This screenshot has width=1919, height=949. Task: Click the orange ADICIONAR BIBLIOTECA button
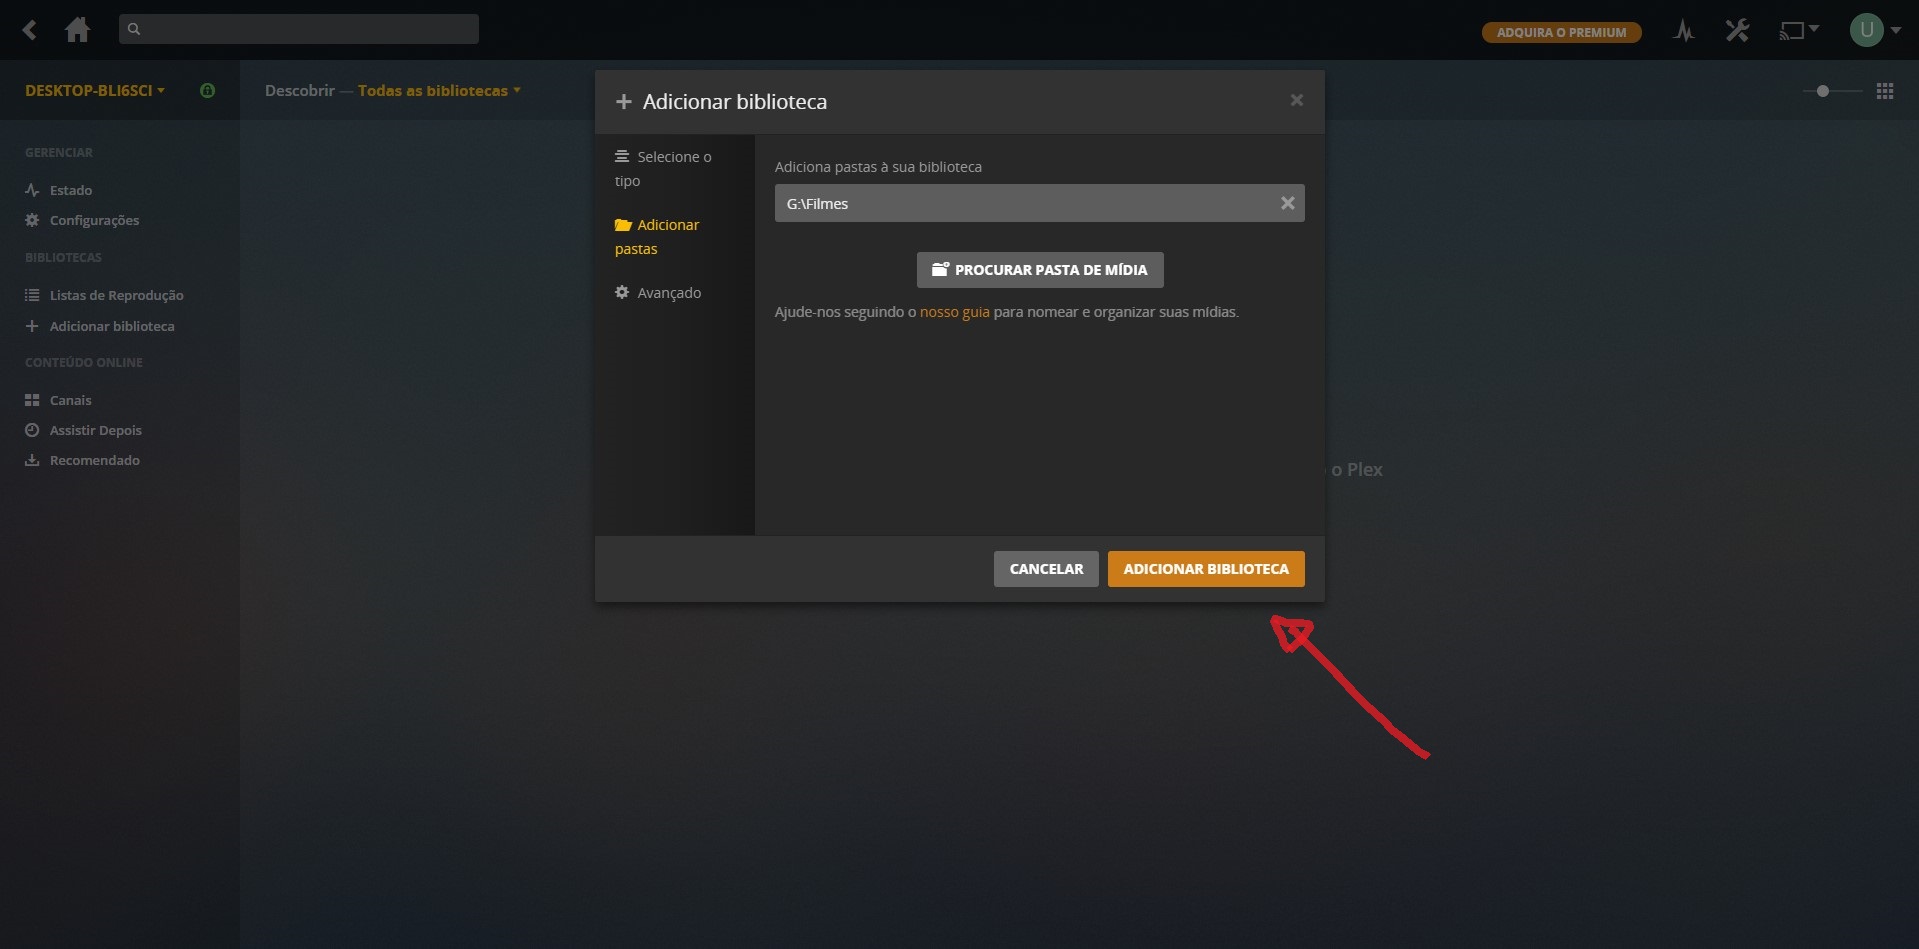pos(1206,569)
